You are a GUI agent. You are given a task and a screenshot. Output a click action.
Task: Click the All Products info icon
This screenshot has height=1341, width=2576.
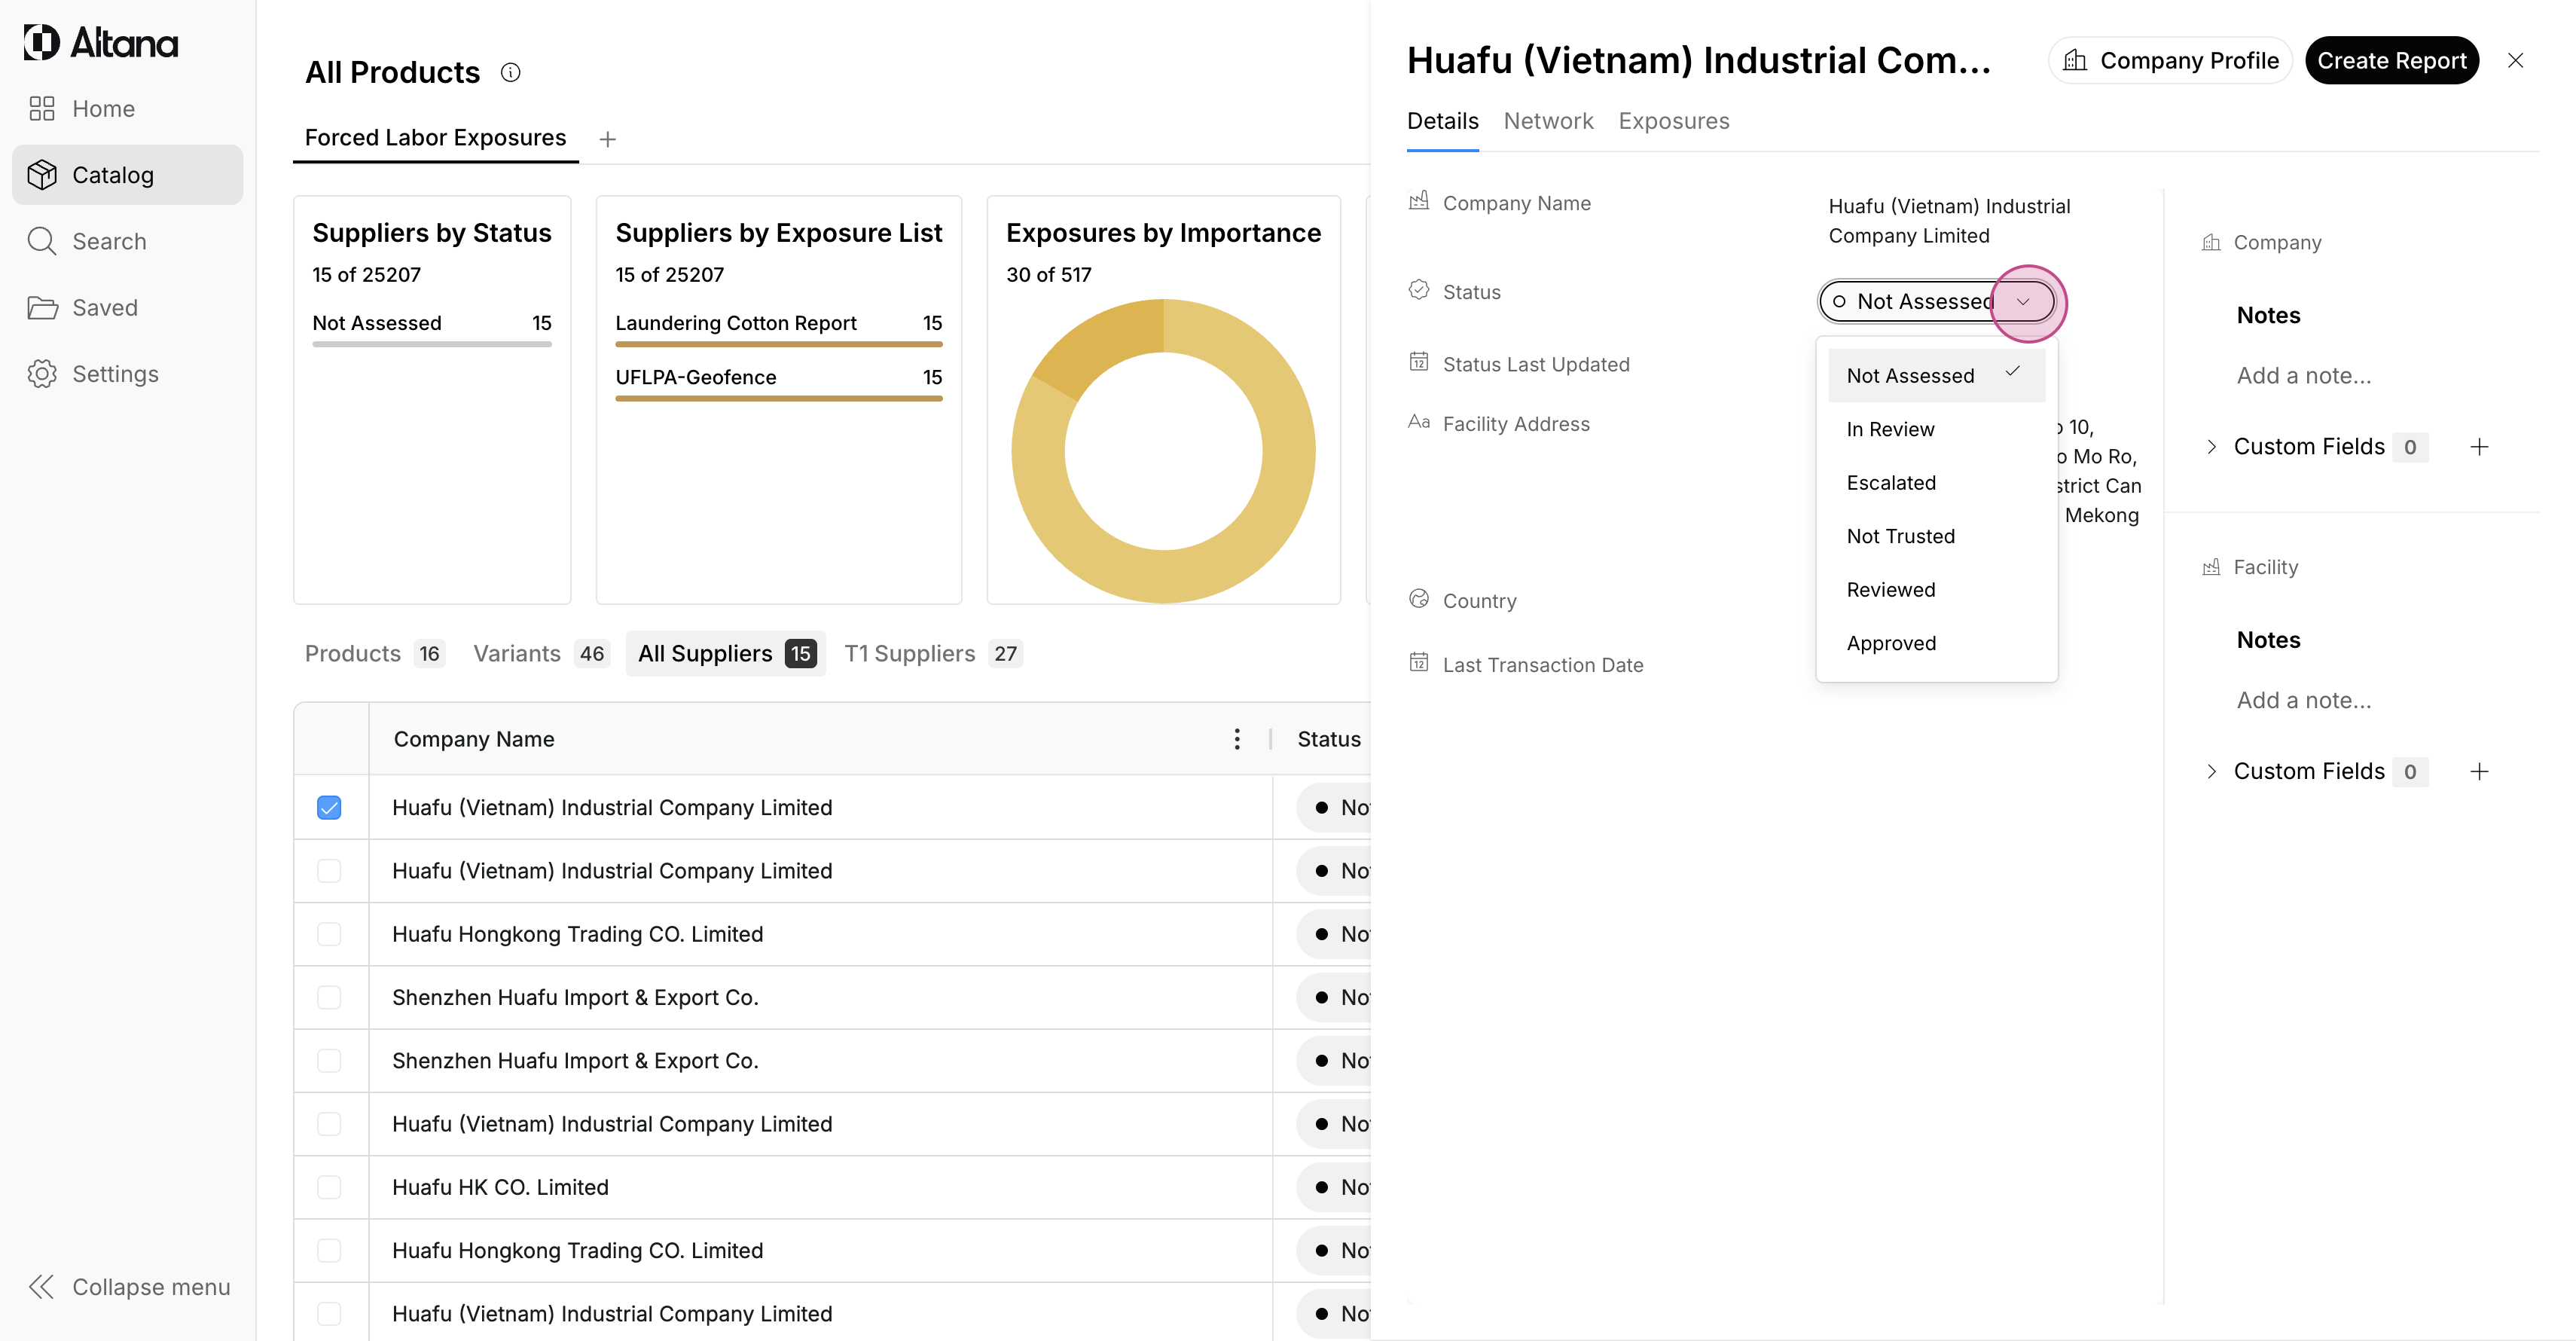pyautogui.click(x=510, y=72)
